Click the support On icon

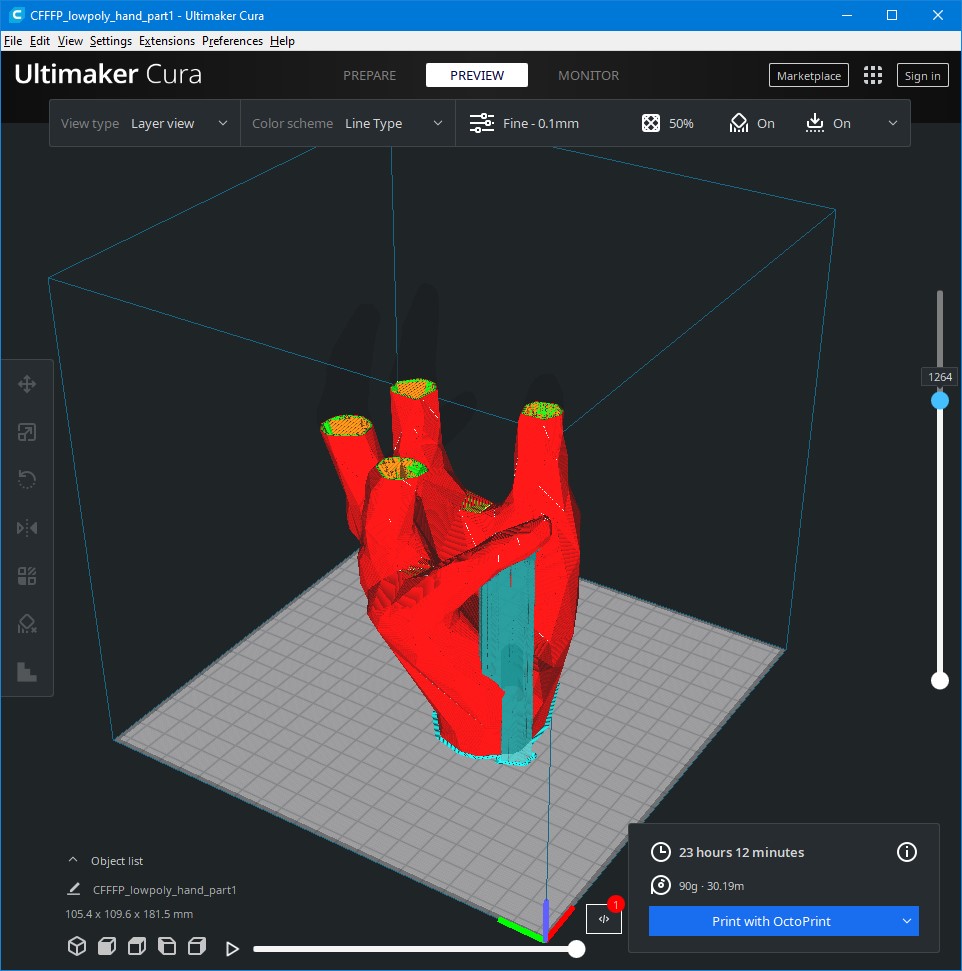click(x=738, y=123)
